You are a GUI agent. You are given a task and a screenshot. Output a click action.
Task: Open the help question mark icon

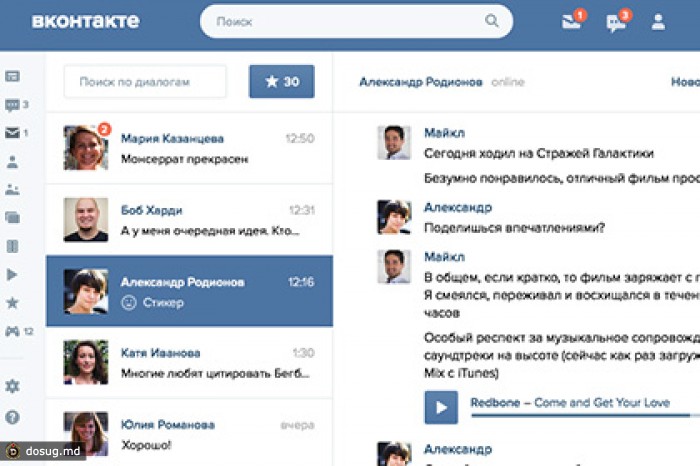point(12,417)
